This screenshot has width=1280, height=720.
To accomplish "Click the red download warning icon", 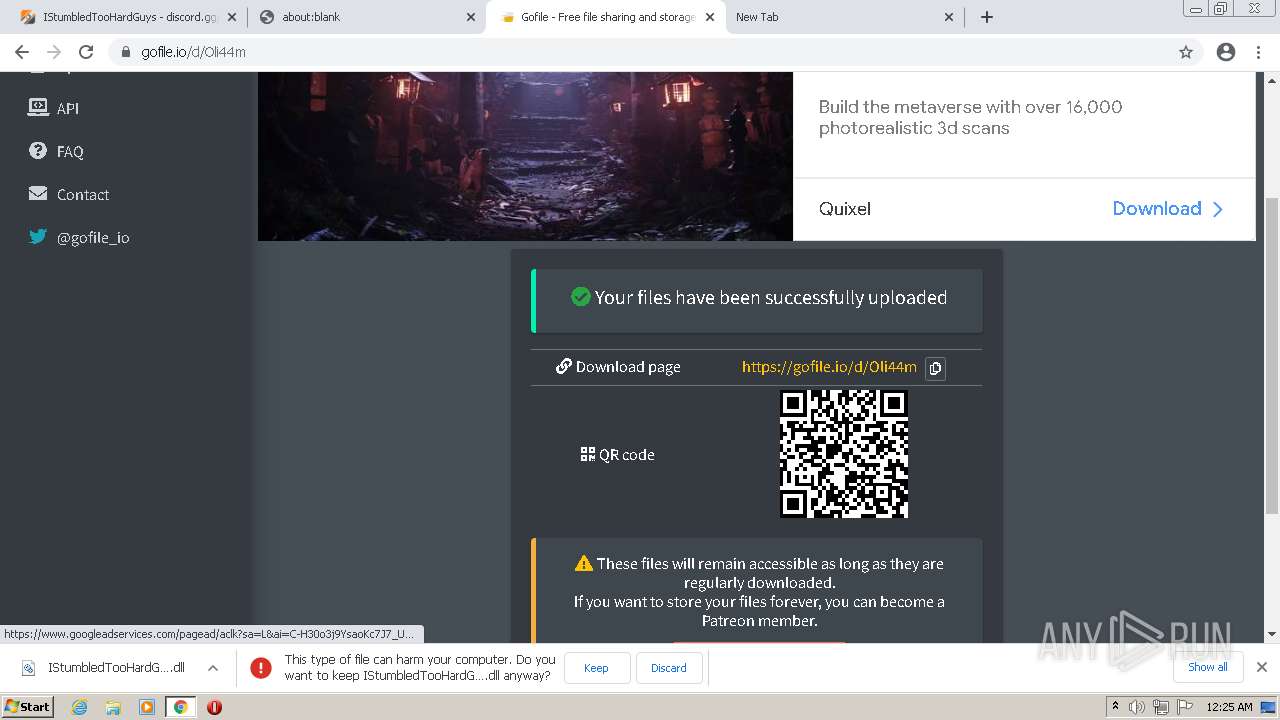I will coord(261,668).
